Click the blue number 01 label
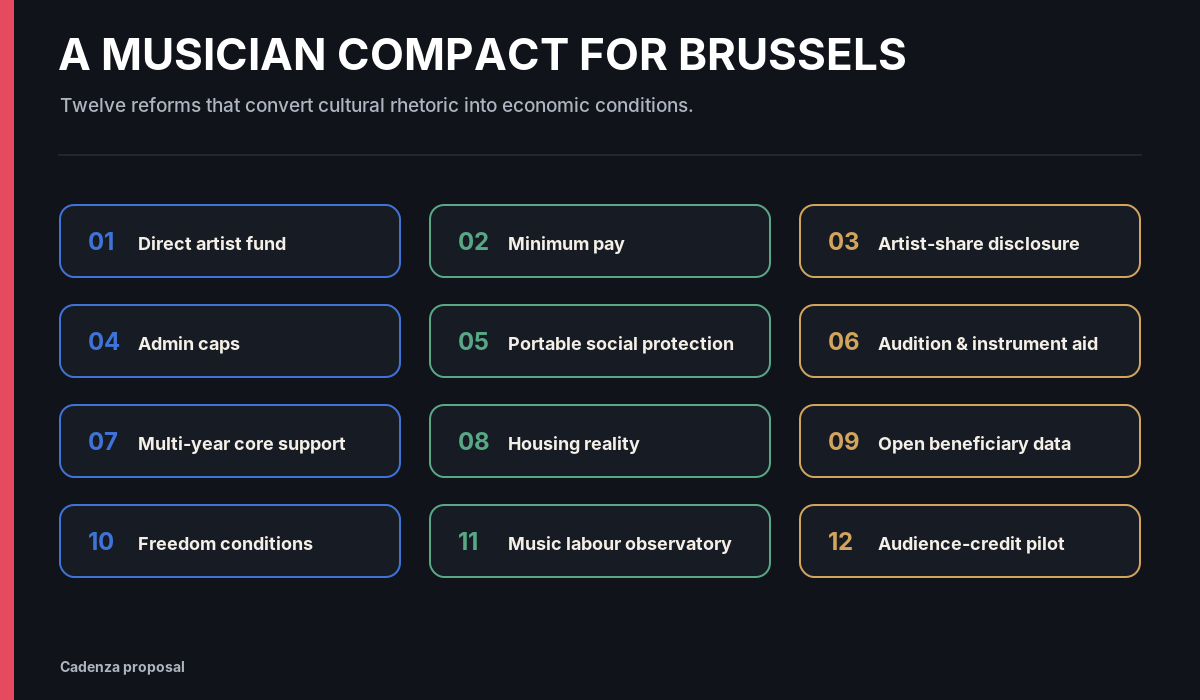 (101, 242)
